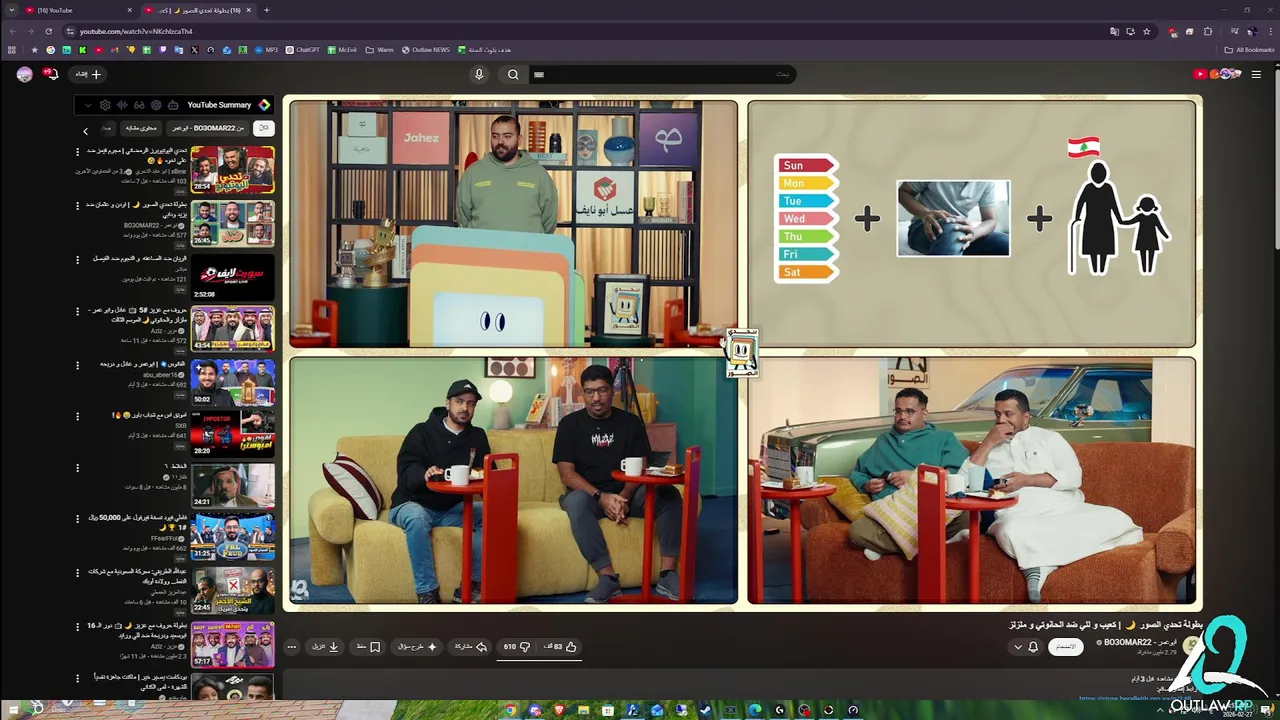Open Chrome from the Windows taskbar
The height and width of the screenshot is (720, 1280).
(x=511, y=710)
